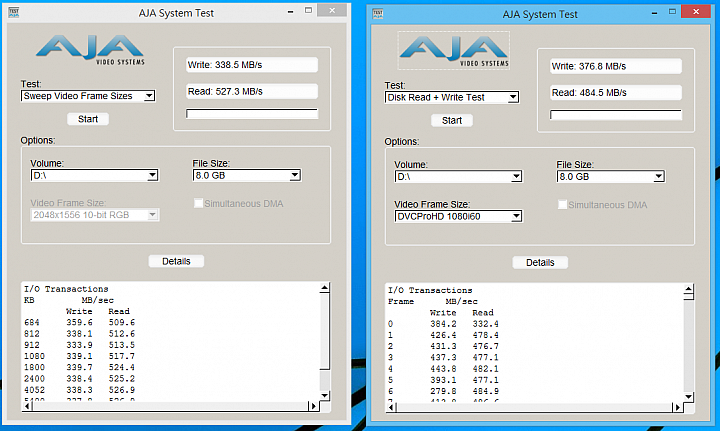Screen dimensions: 720x431
Task: Click the disabled 2048x1556 10-bit RGB dropdown
Action: pyautogui.click(x=95, y=215)
